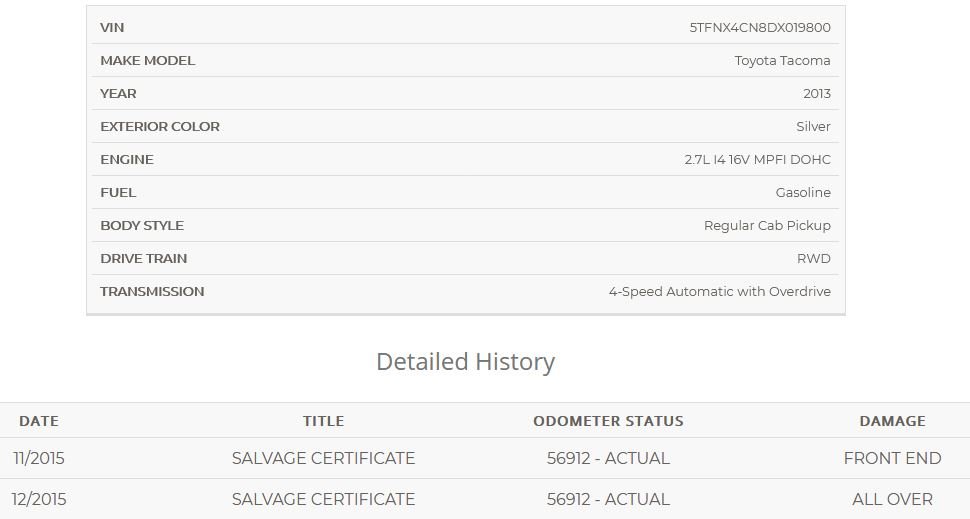970x519 pixels.
Task: Click the ODOMETER STATUS column header
Action: (608, 421)
